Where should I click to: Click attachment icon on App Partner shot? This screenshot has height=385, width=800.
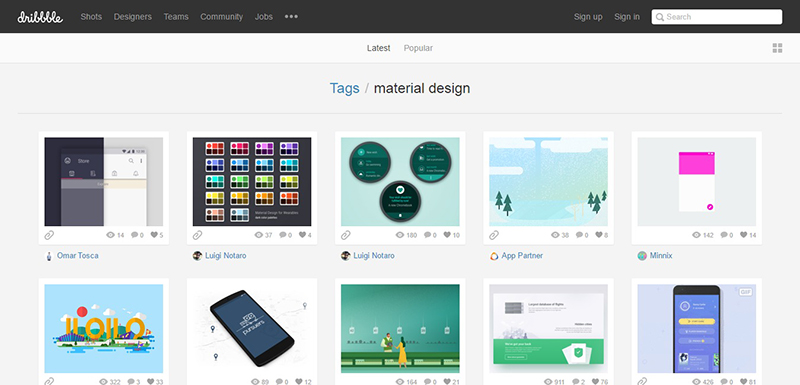click(x=494, y=235)
